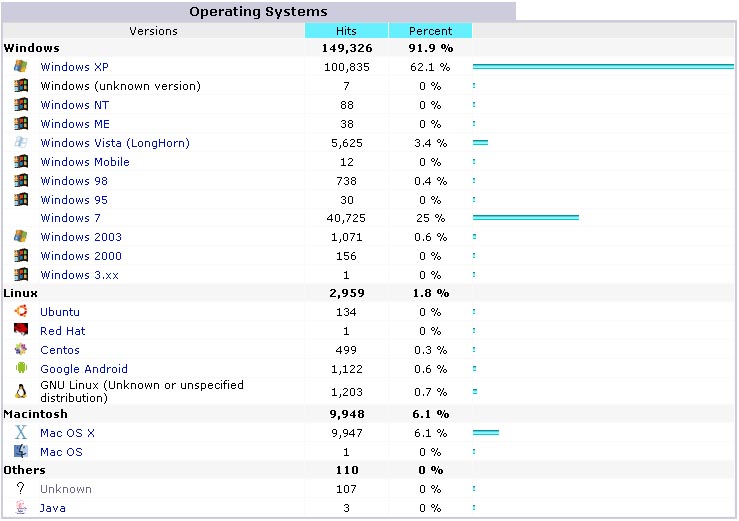739x521 pixels.
Task: Click the Hits column header
Action: (x=346, y=31)
